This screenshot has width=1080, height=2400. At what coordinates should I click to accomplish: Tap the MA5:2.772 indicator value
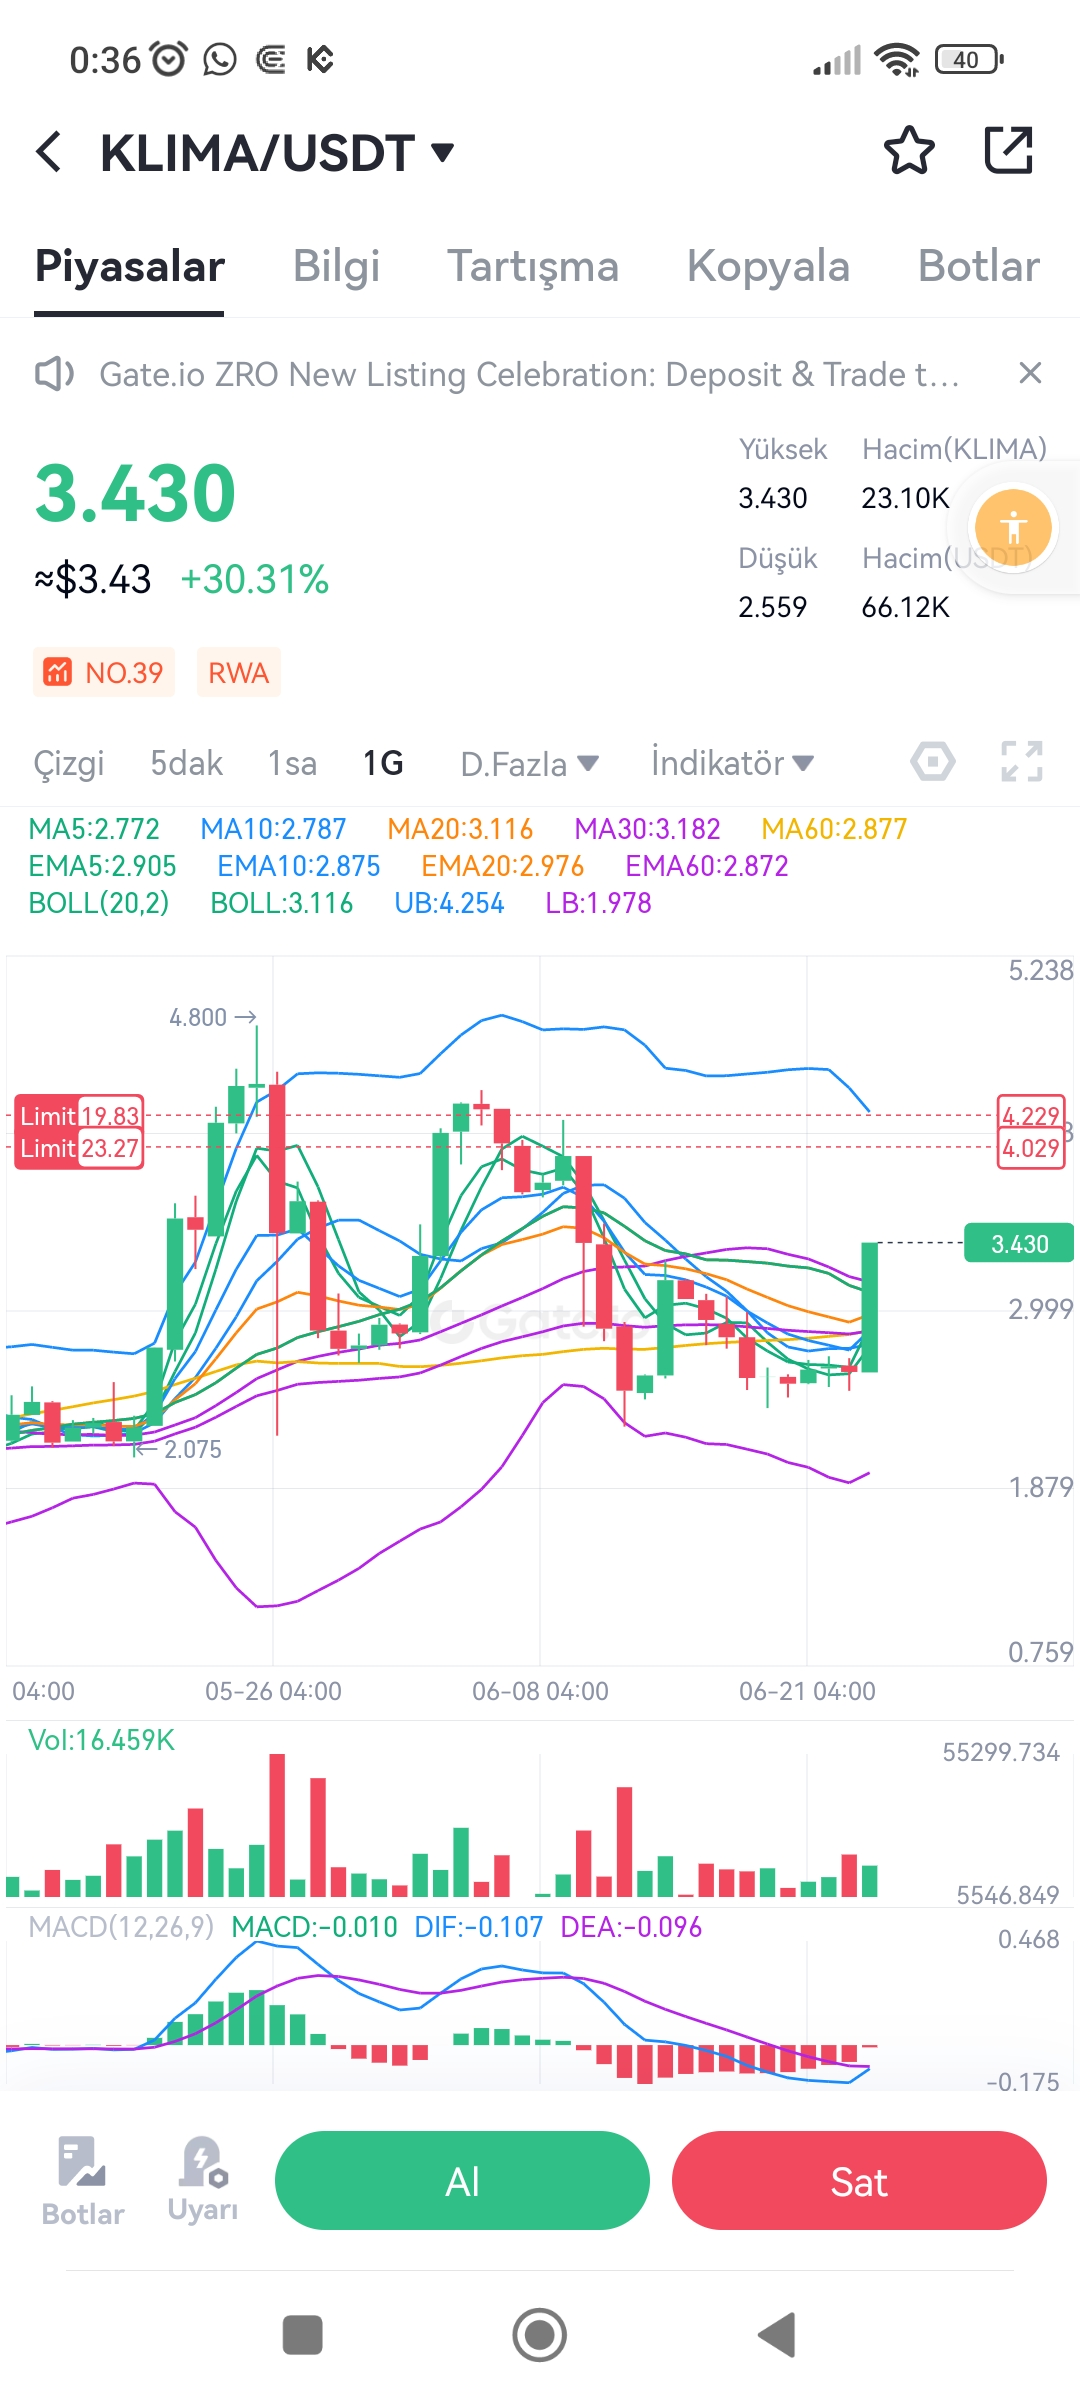[94, 829]
